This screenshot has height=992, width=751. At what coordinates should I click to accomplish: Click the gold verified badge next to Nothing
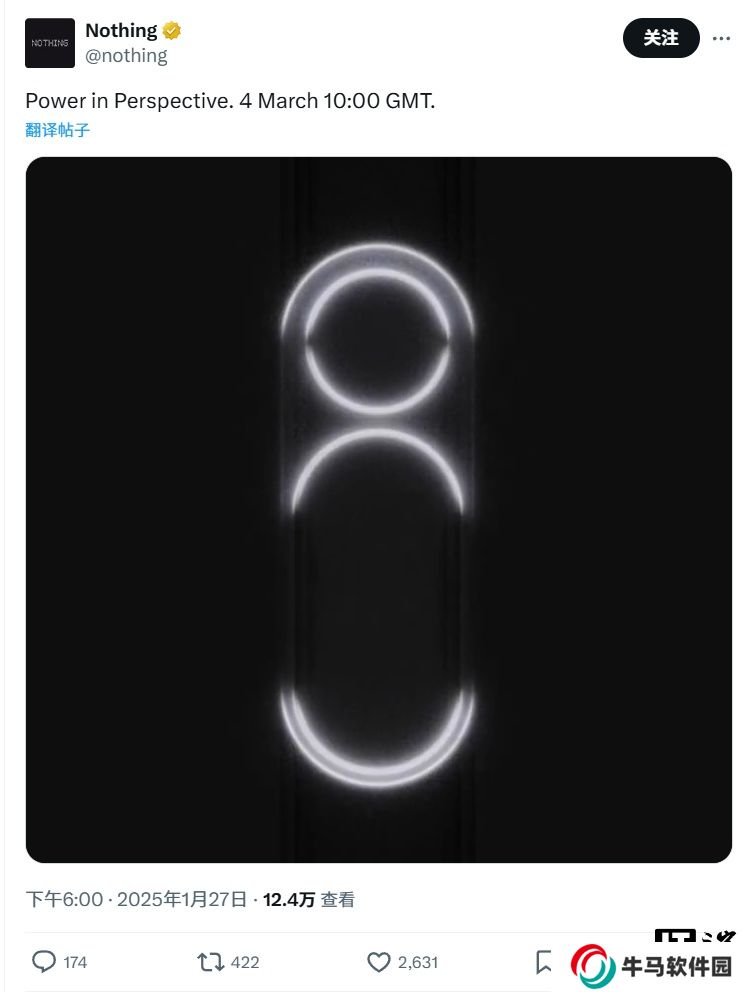click(x=171, y=30)
